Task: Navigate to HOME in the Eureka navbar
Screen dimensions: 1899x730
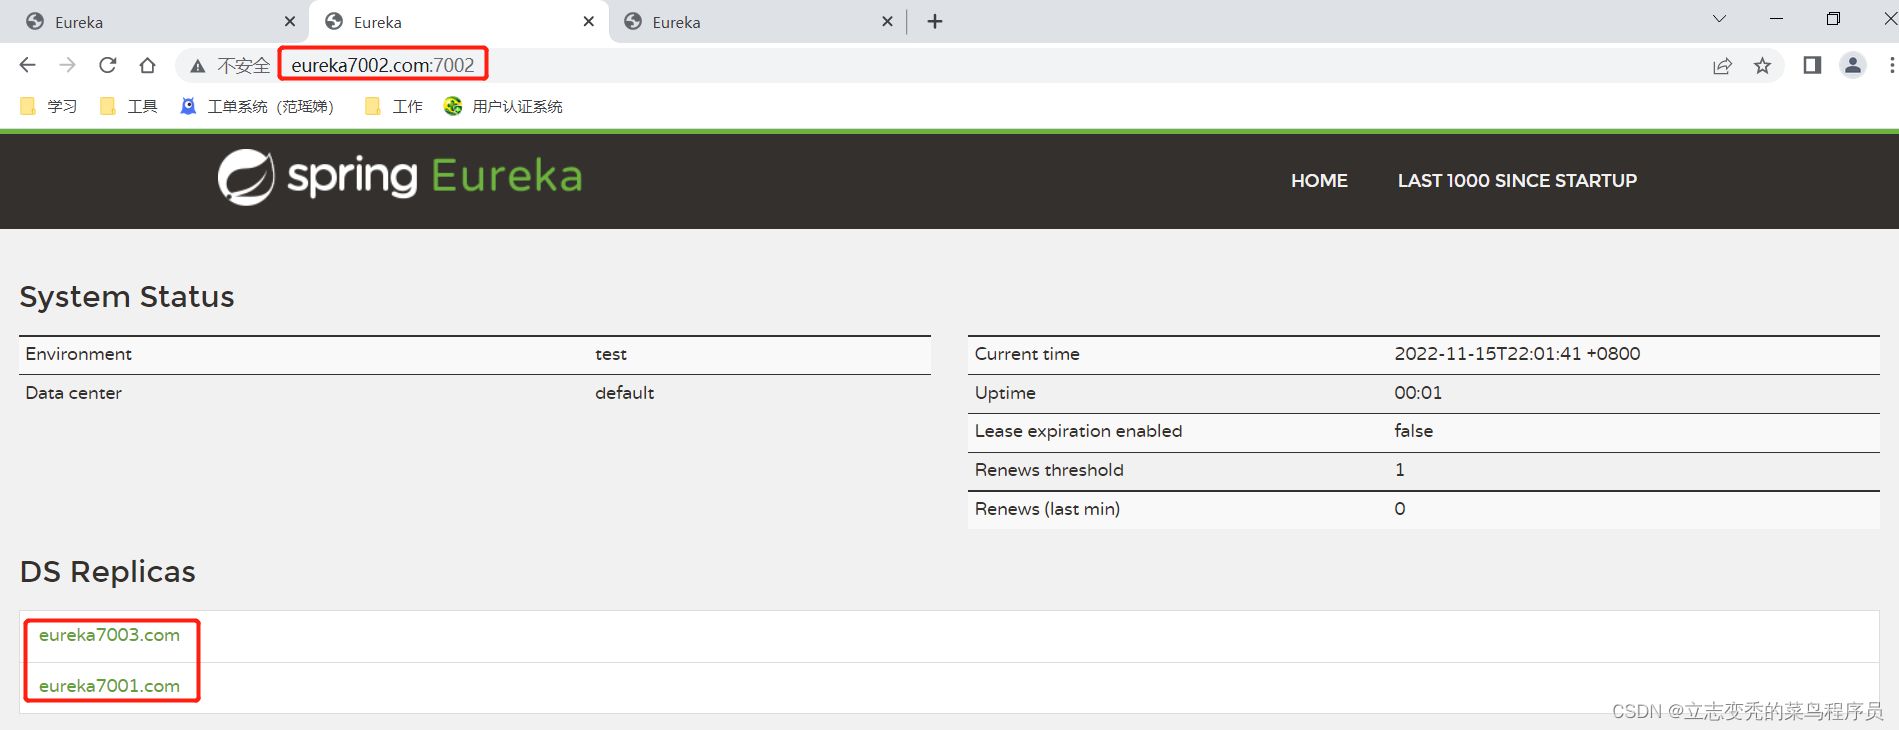Action: pyautogui.click(x=1319, y=181)
